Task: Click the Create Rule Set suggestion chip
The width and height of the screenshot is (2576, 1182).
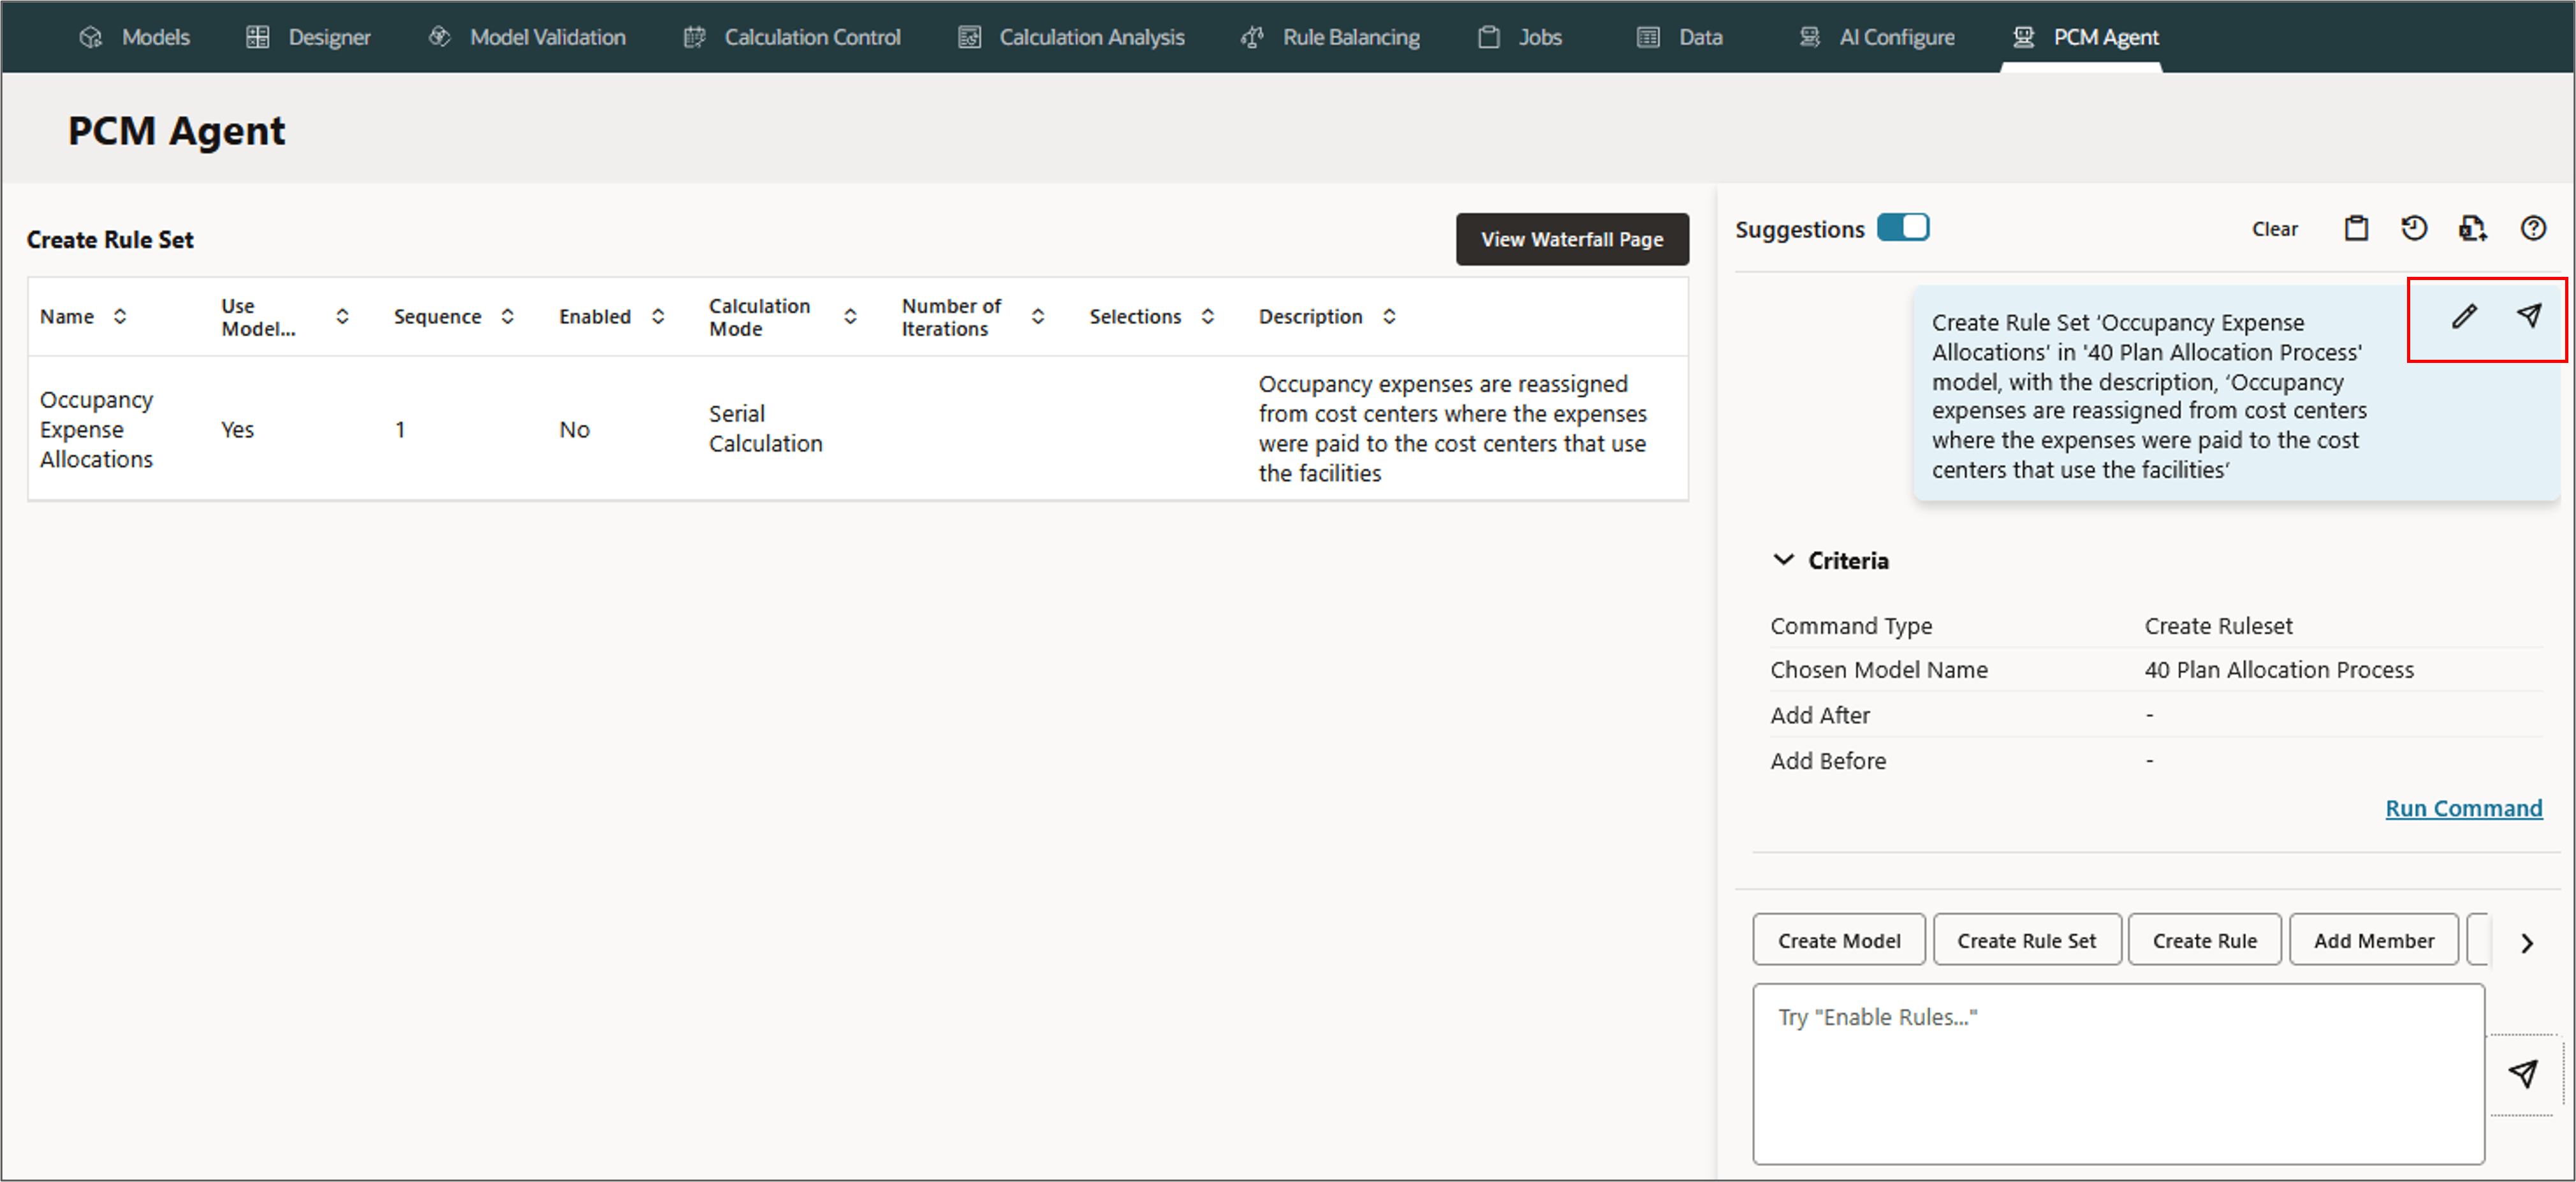Action: [2026, 940]
